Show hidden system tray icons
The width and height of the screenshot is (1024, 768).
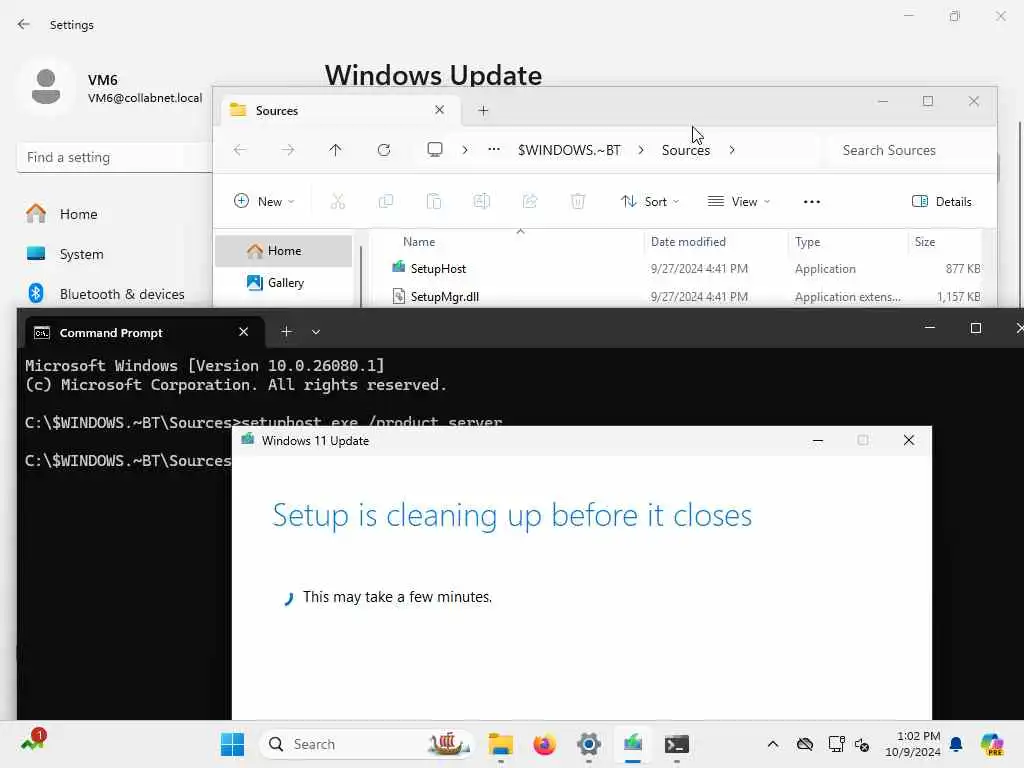point(773,744)
